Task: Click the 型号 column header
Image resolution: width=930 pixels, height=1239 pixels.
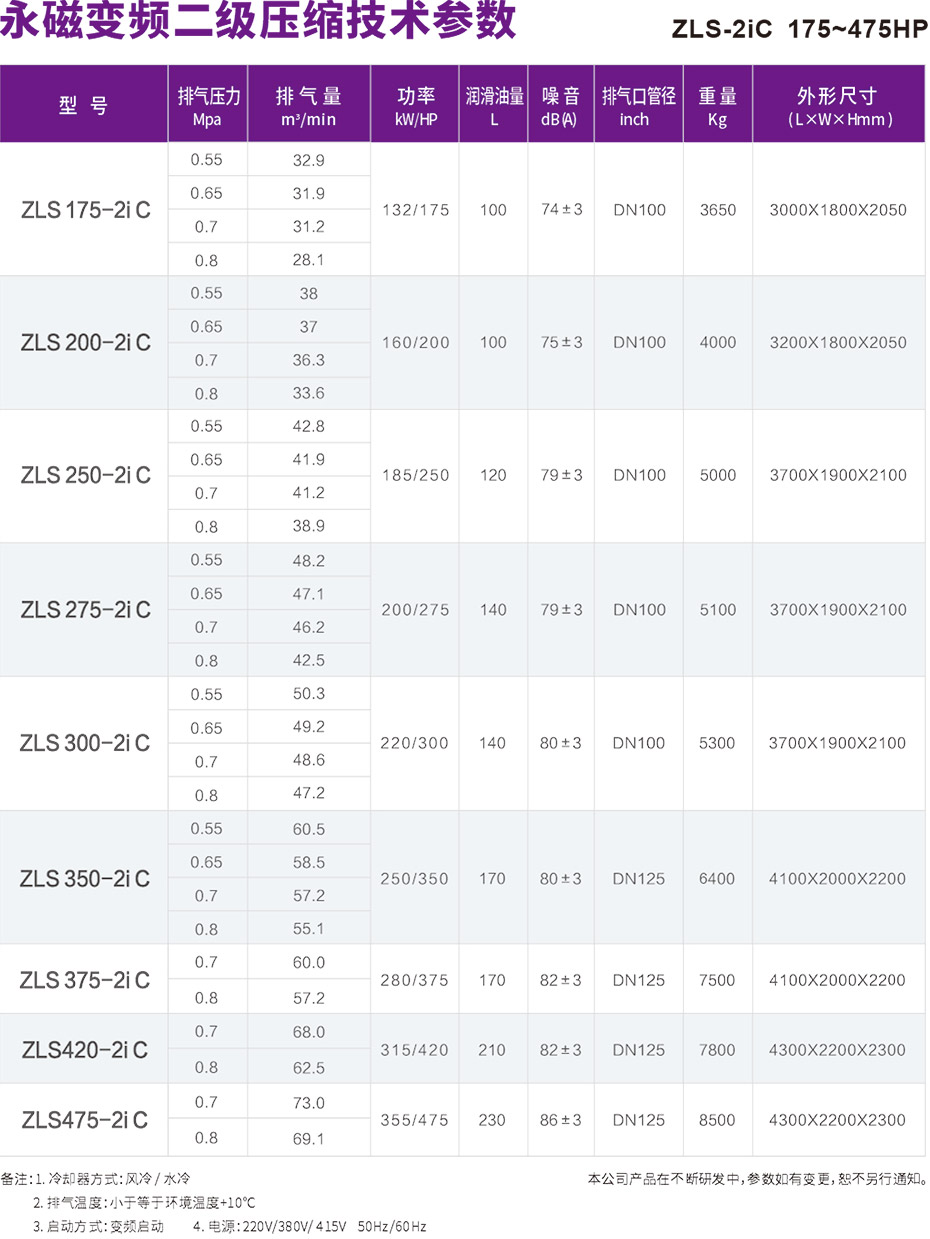Action: point(84,106)
